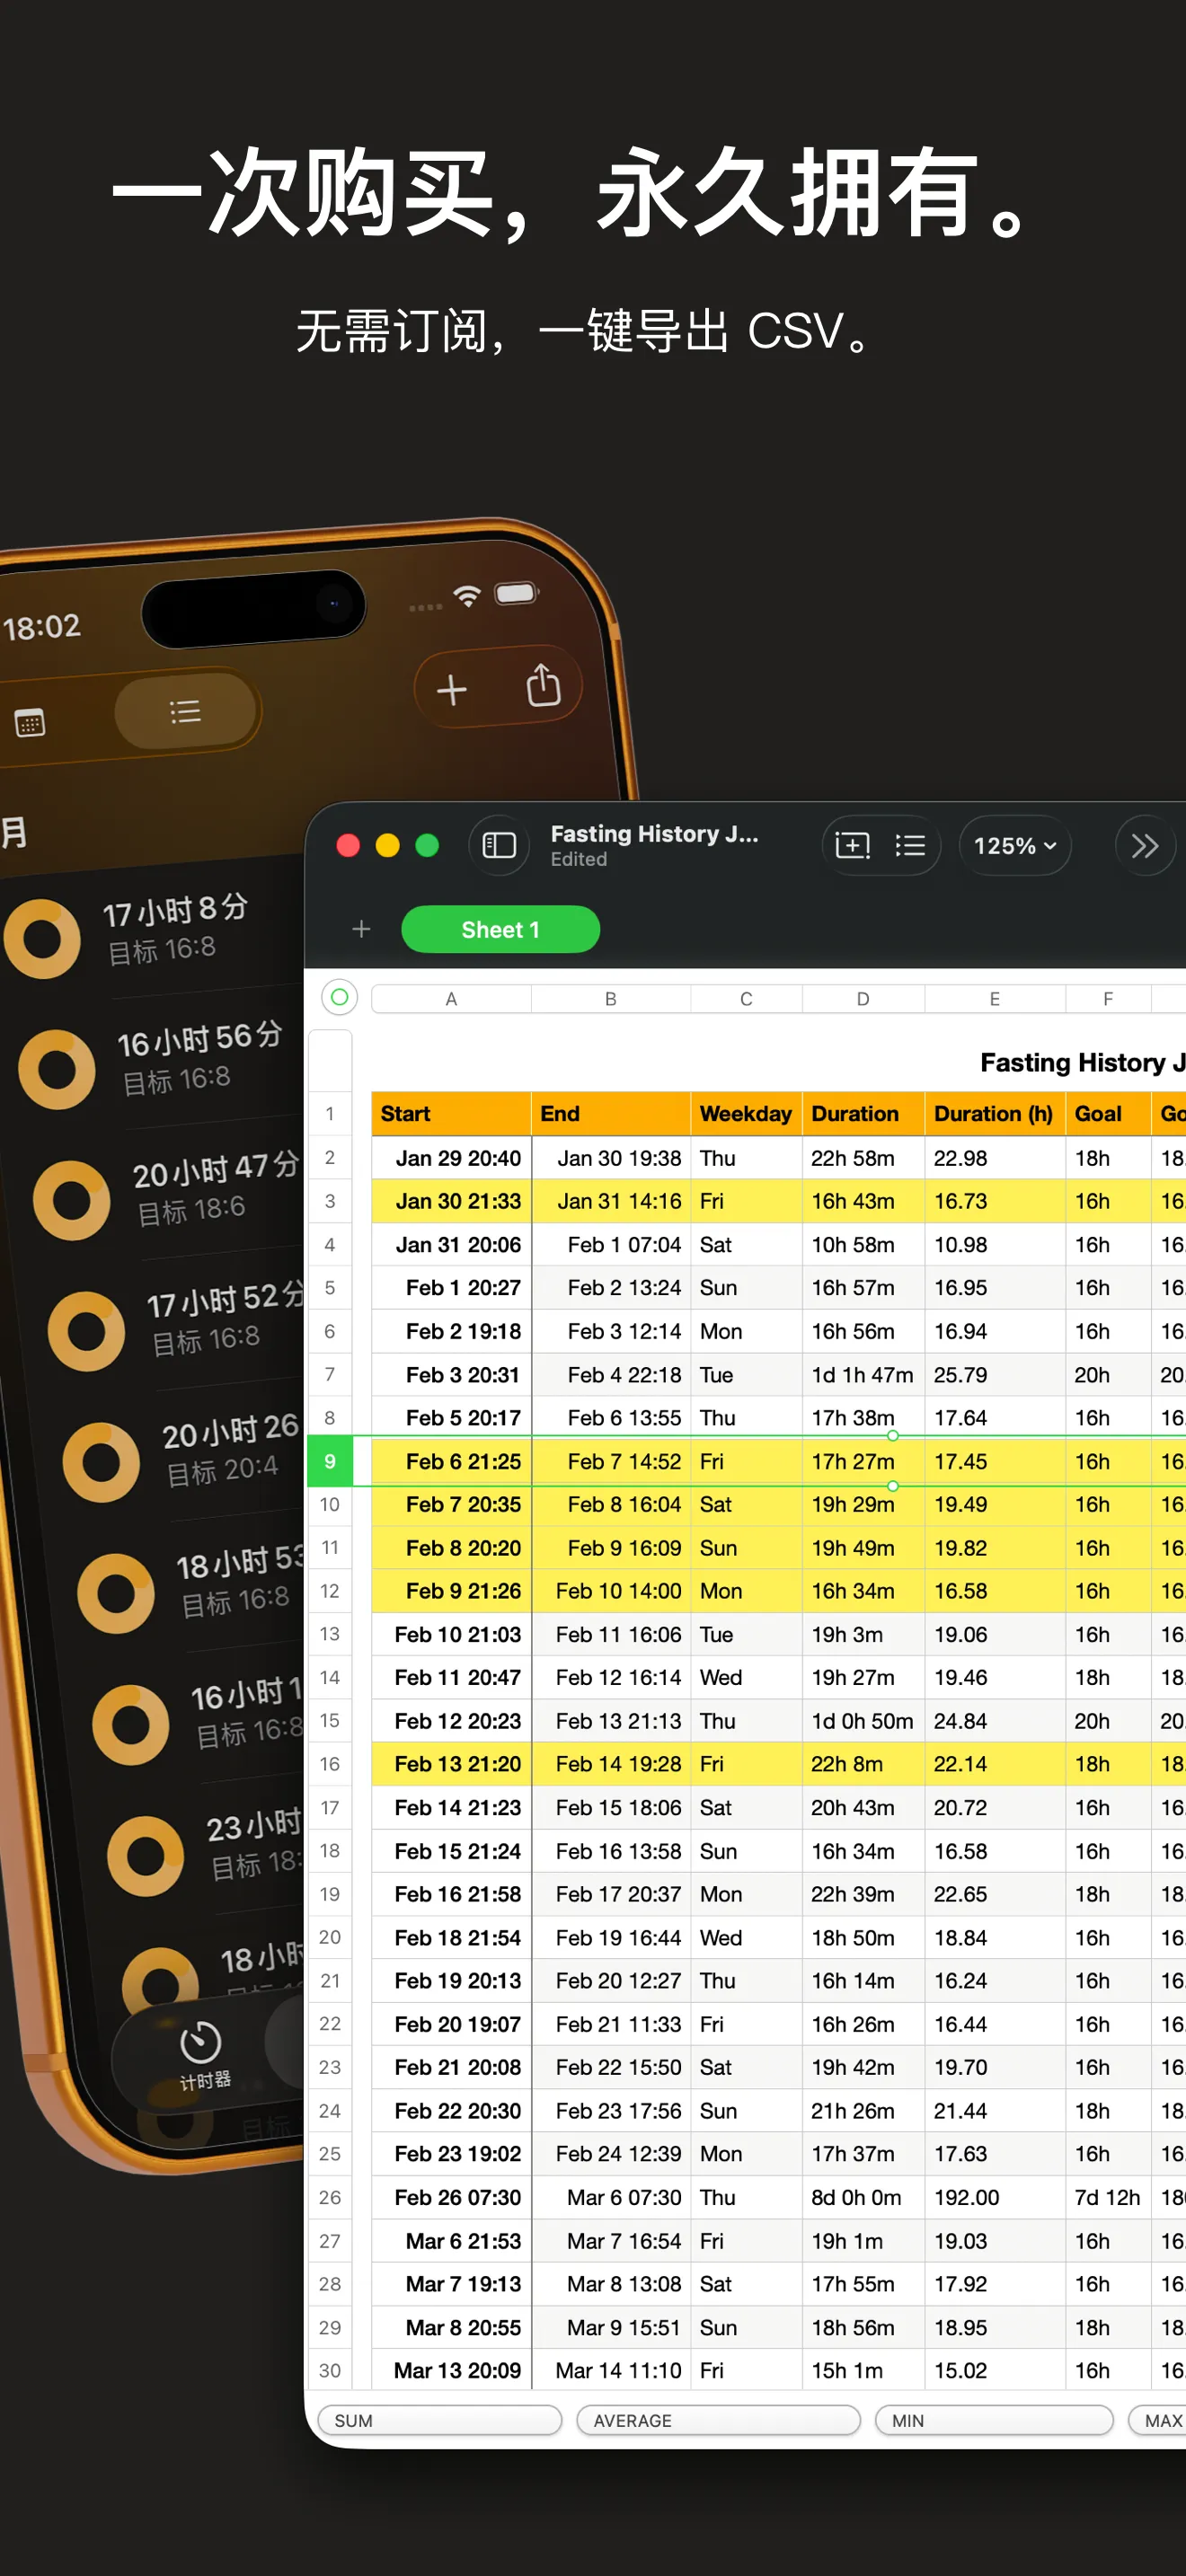Click the list organize icon in toolbar
1186x2576 pixels.
(x=909, y=846)
